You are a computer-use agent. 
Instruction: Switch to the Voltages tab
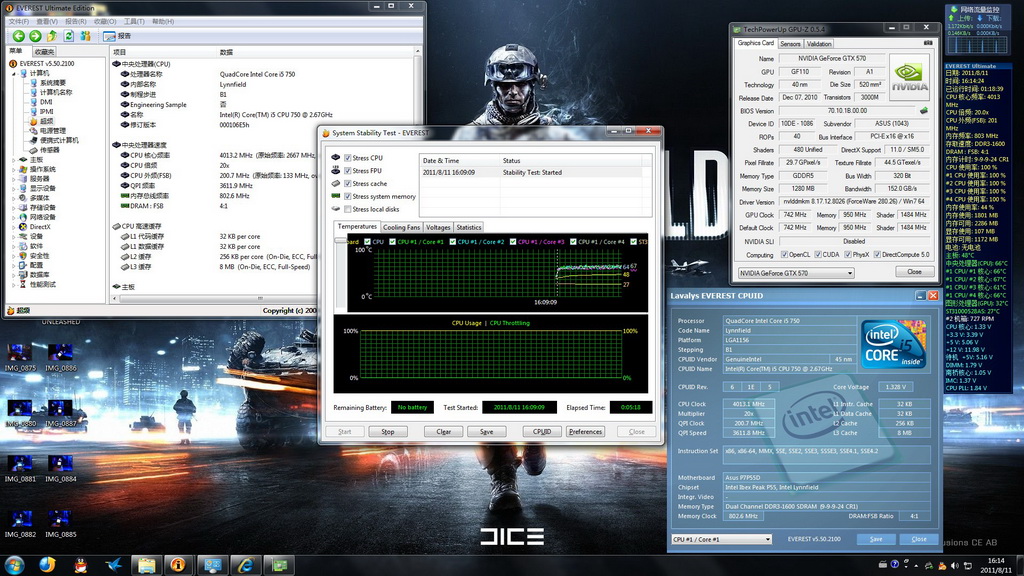pyautogui.click(x=438, y=227)
